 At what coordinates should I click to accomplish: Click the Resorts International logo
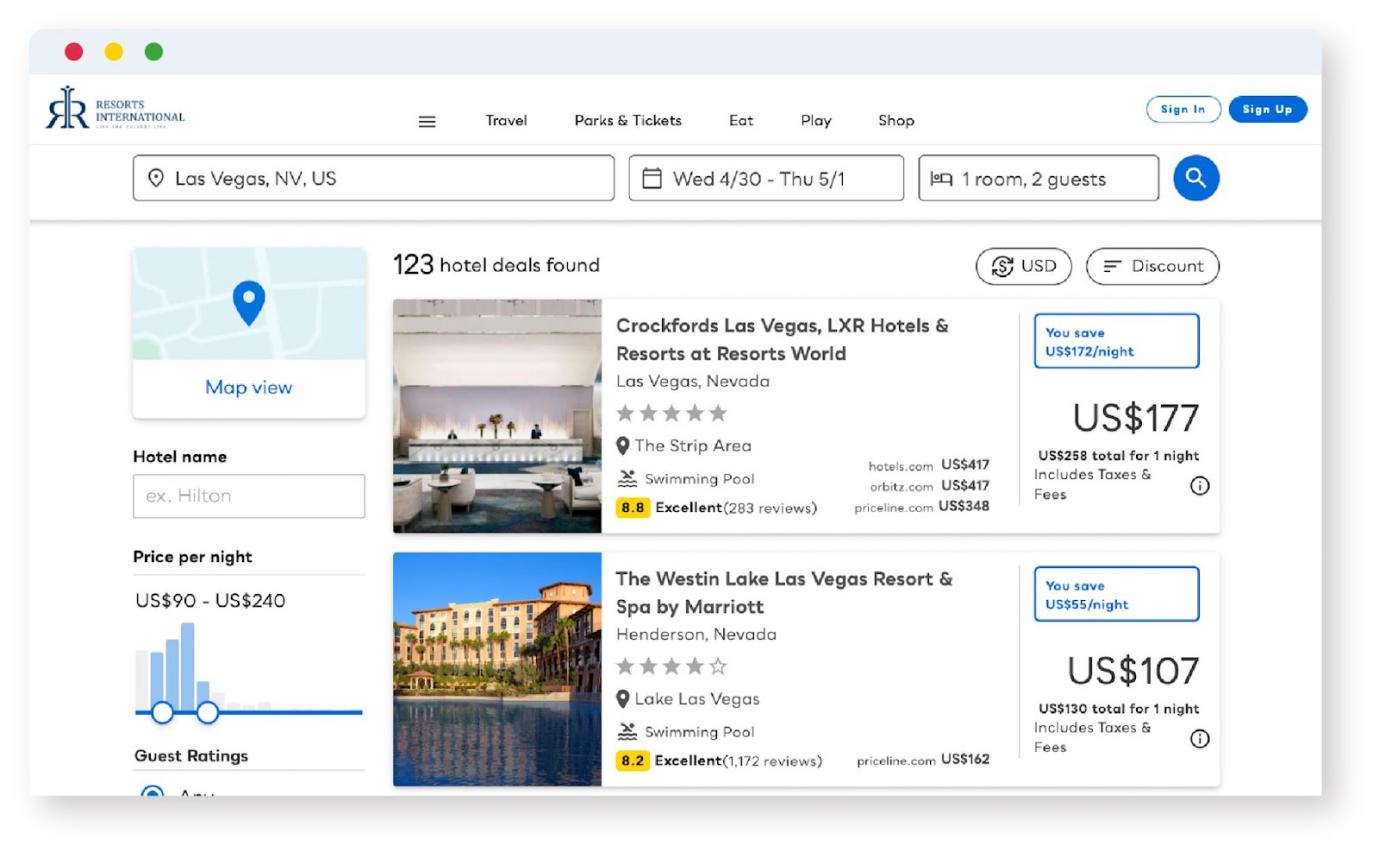pyautogui.click(x=115, y=108)
